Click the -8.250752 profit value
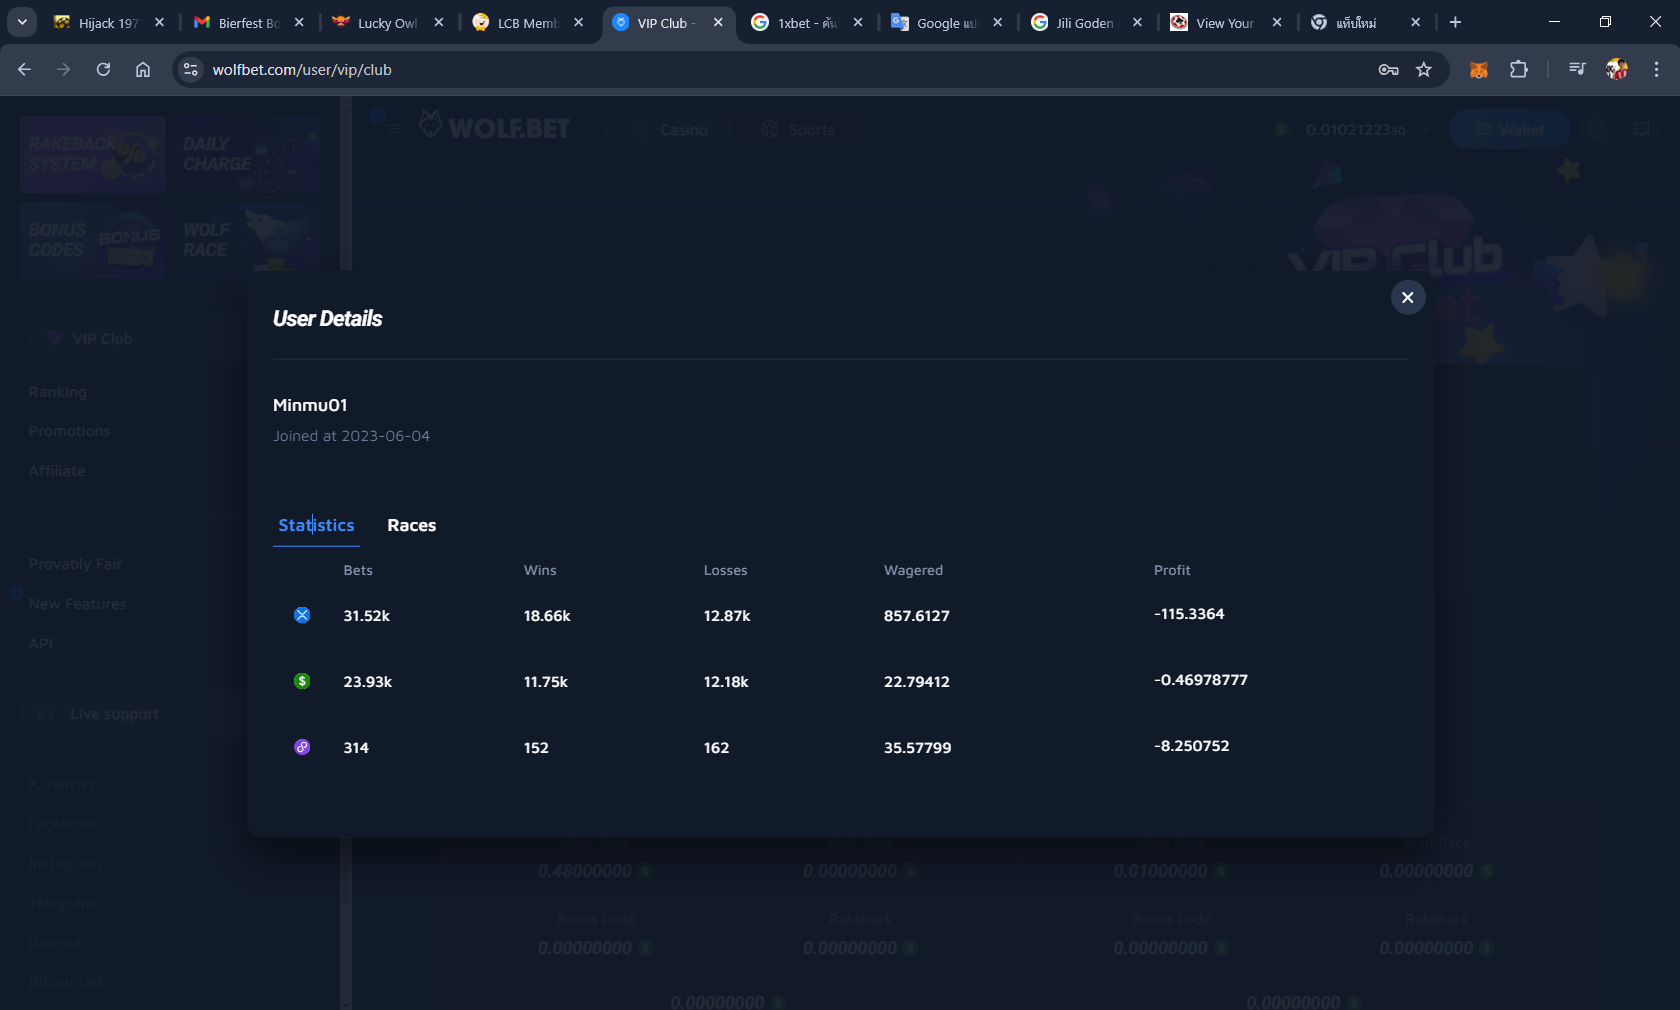1680x1010 pixels. 1191,746
